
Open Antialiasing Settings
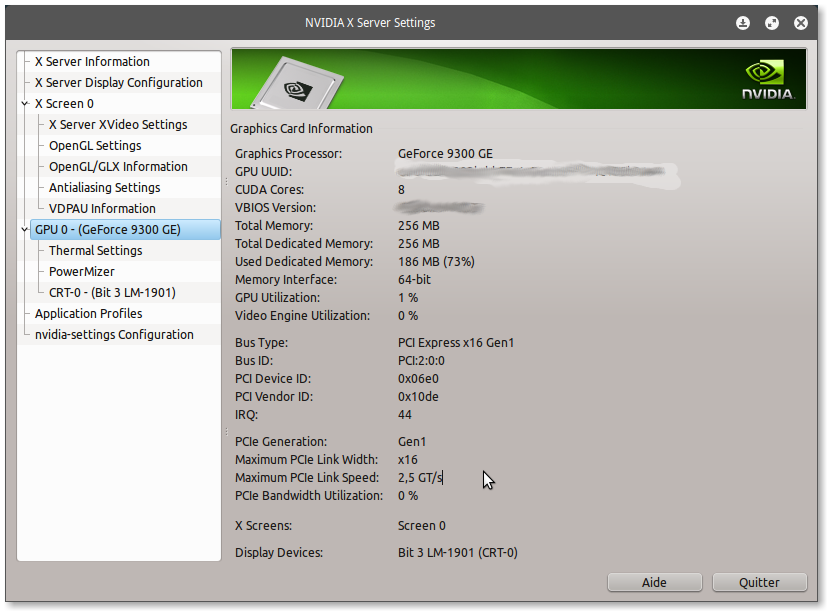pyautogui.click(x=104, y=188)
